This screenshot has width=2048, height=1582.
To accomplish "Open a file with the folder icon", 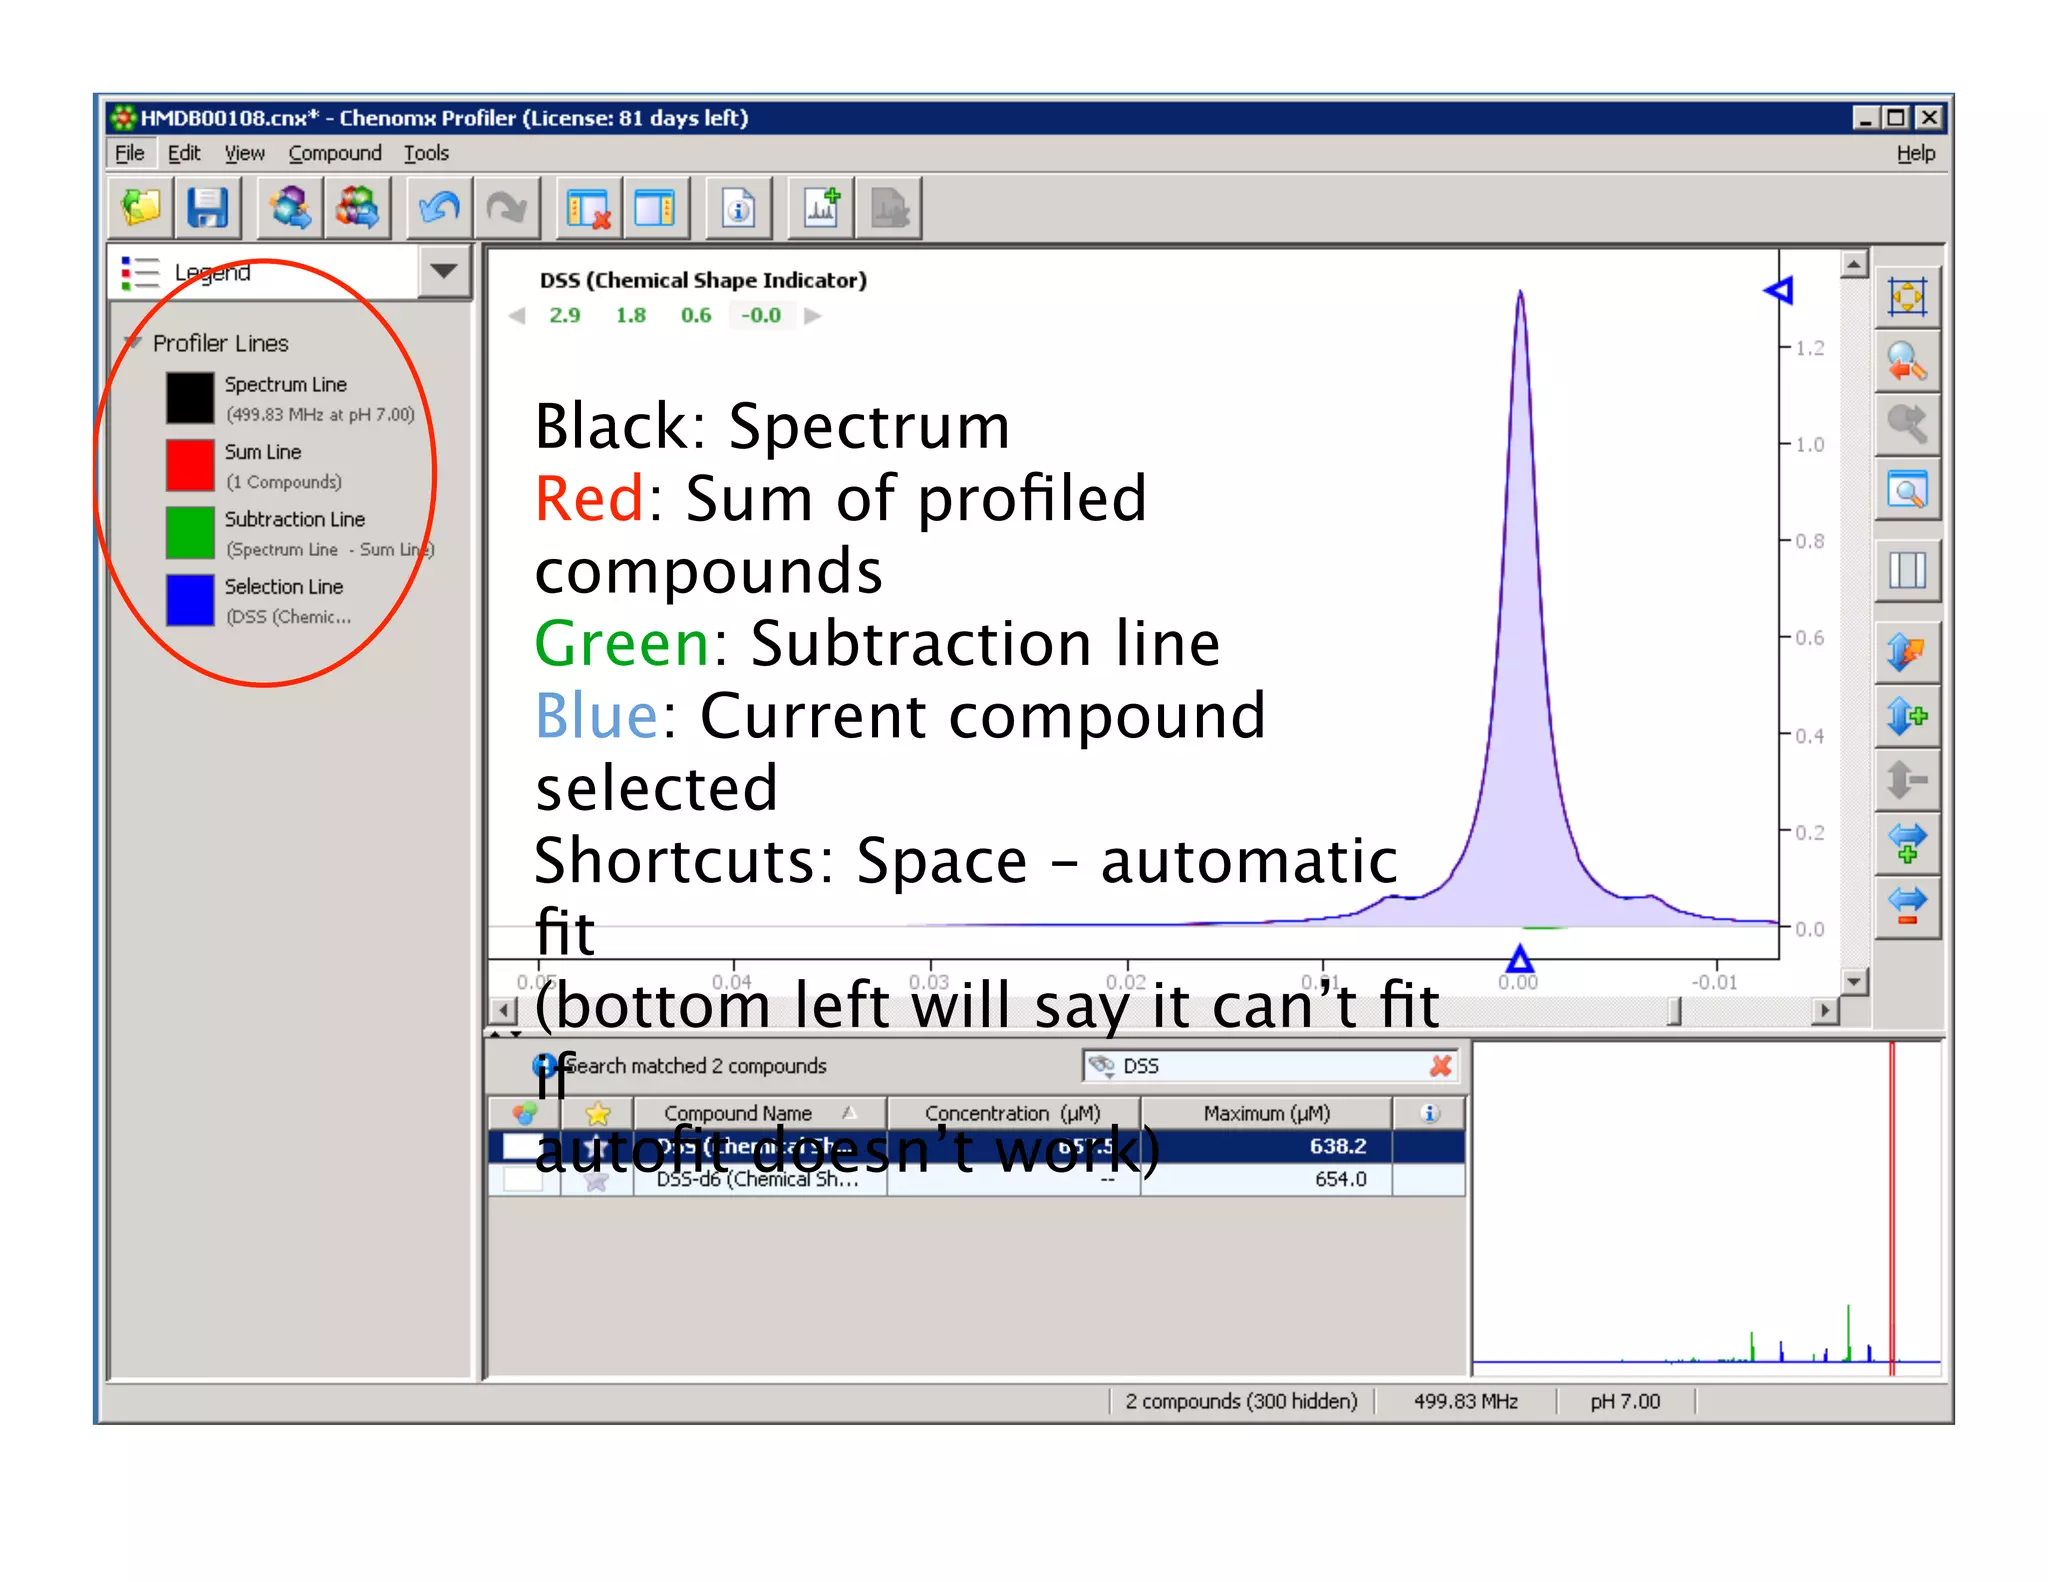I will point(141,208).
